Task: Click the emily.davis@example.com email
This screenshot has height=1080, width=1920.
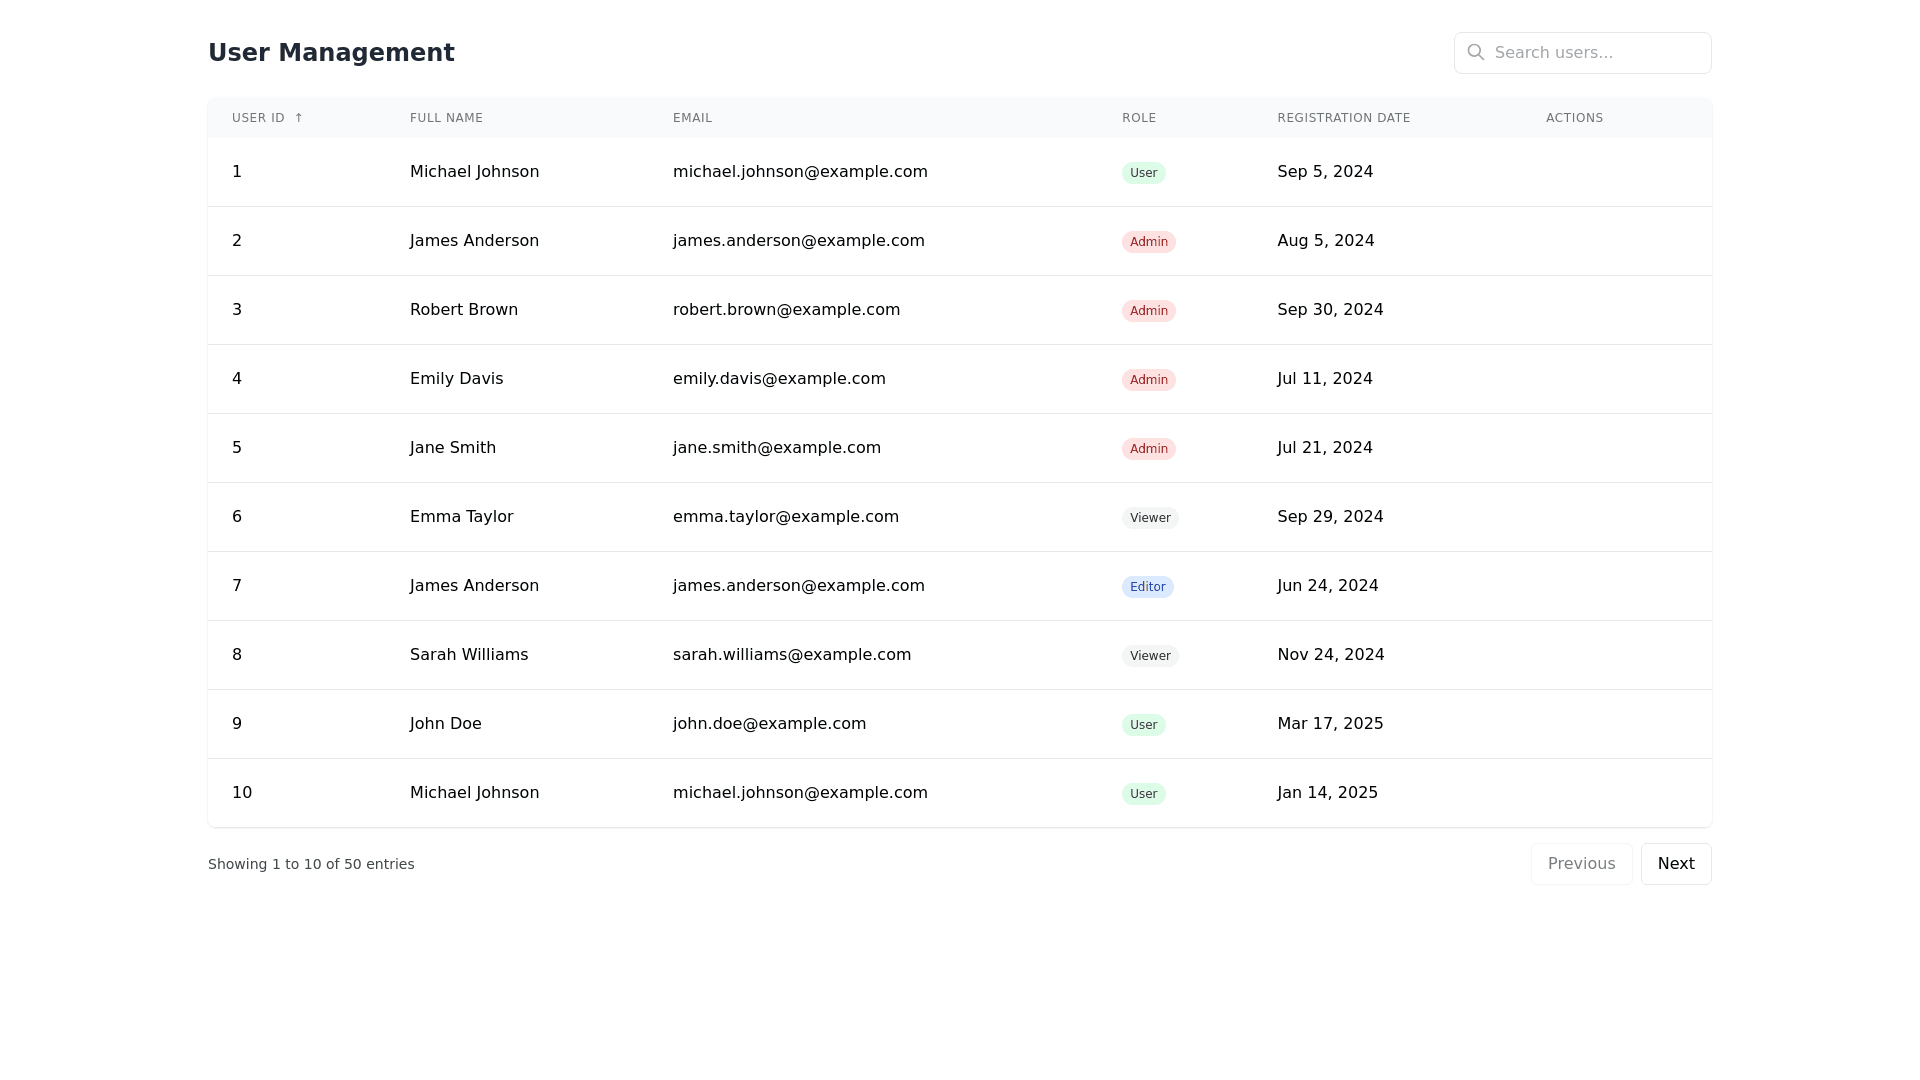Action: pos(778,379)
